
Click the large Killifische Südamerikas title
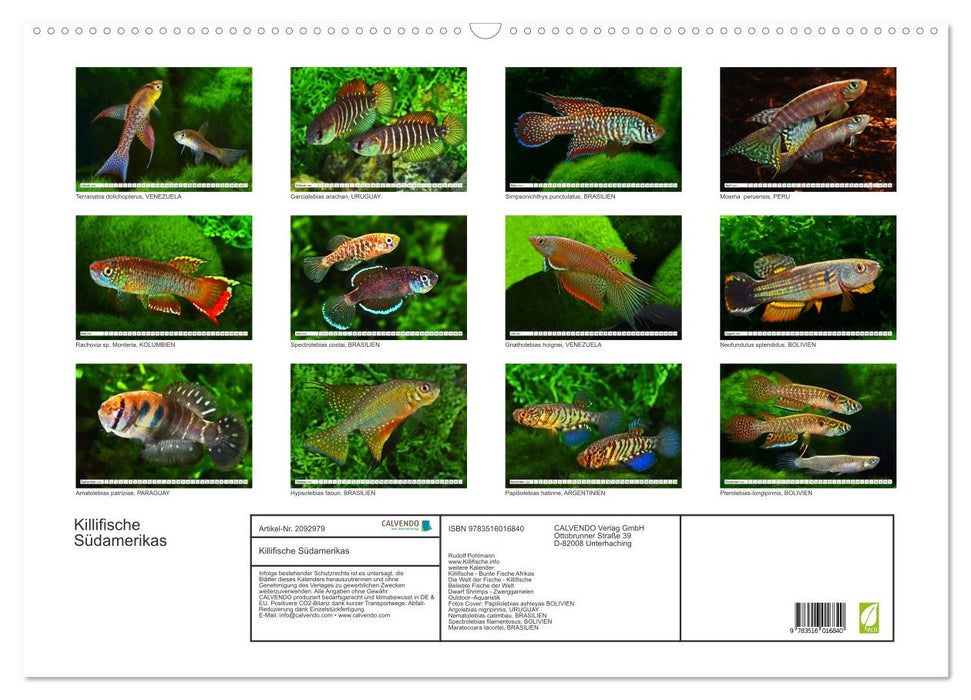[x=120, y=533]
